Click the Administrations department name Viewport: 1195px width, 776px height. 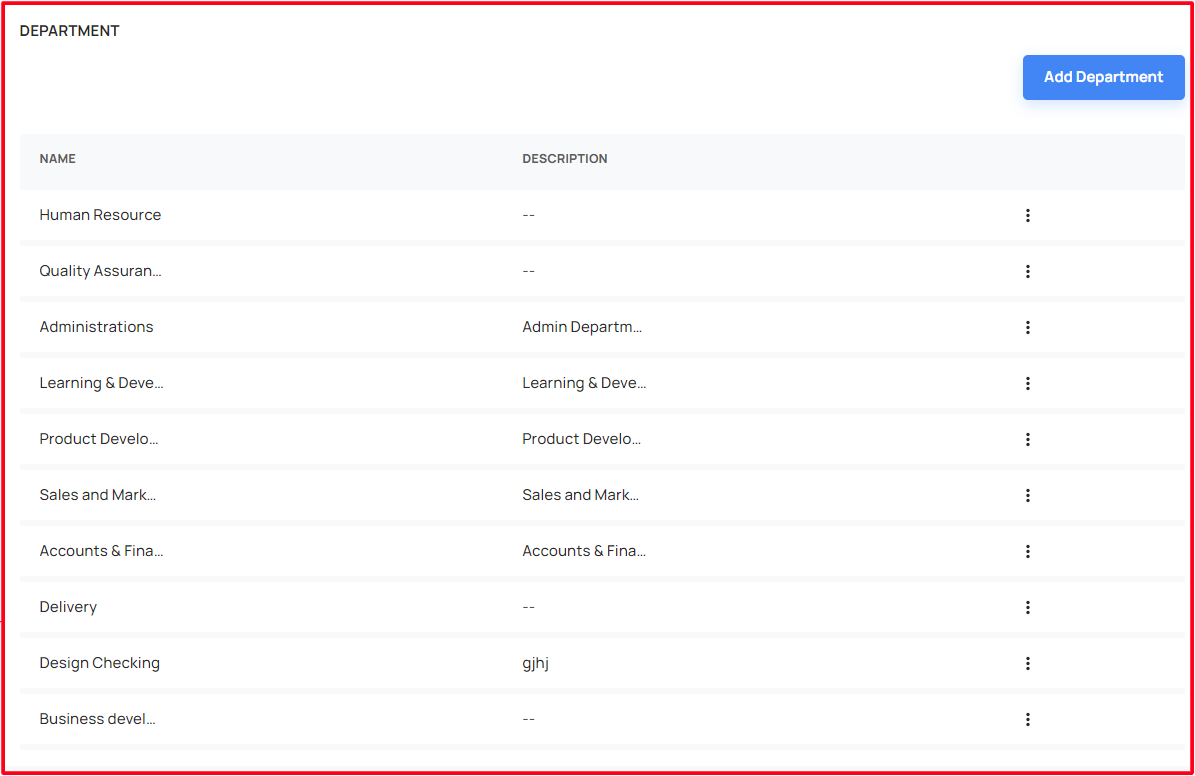[x=96, y=327]
